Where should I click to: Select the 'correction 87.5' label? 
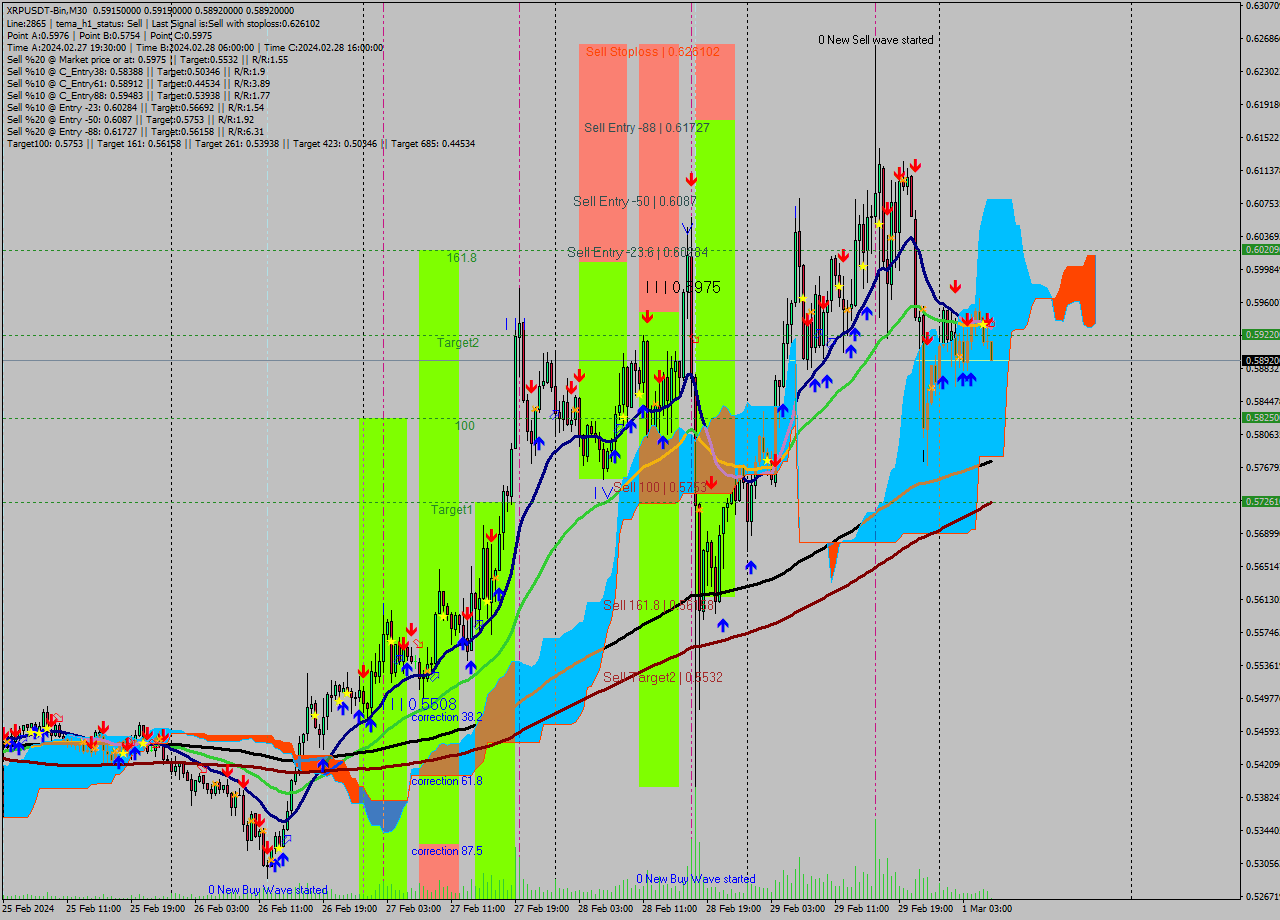447,851
